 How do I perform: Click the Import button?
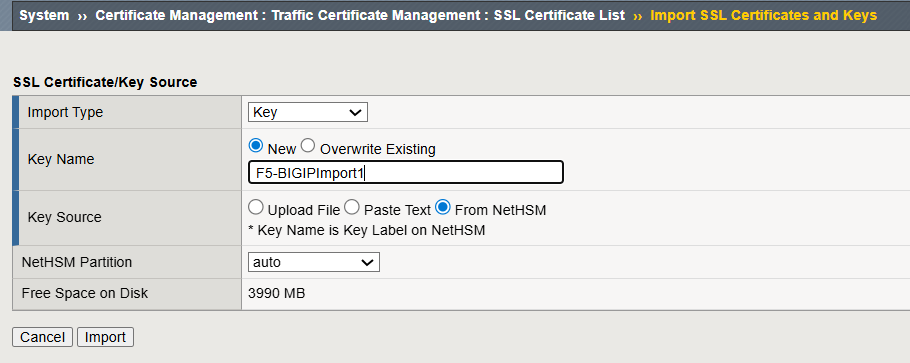[x=106, y=337]
